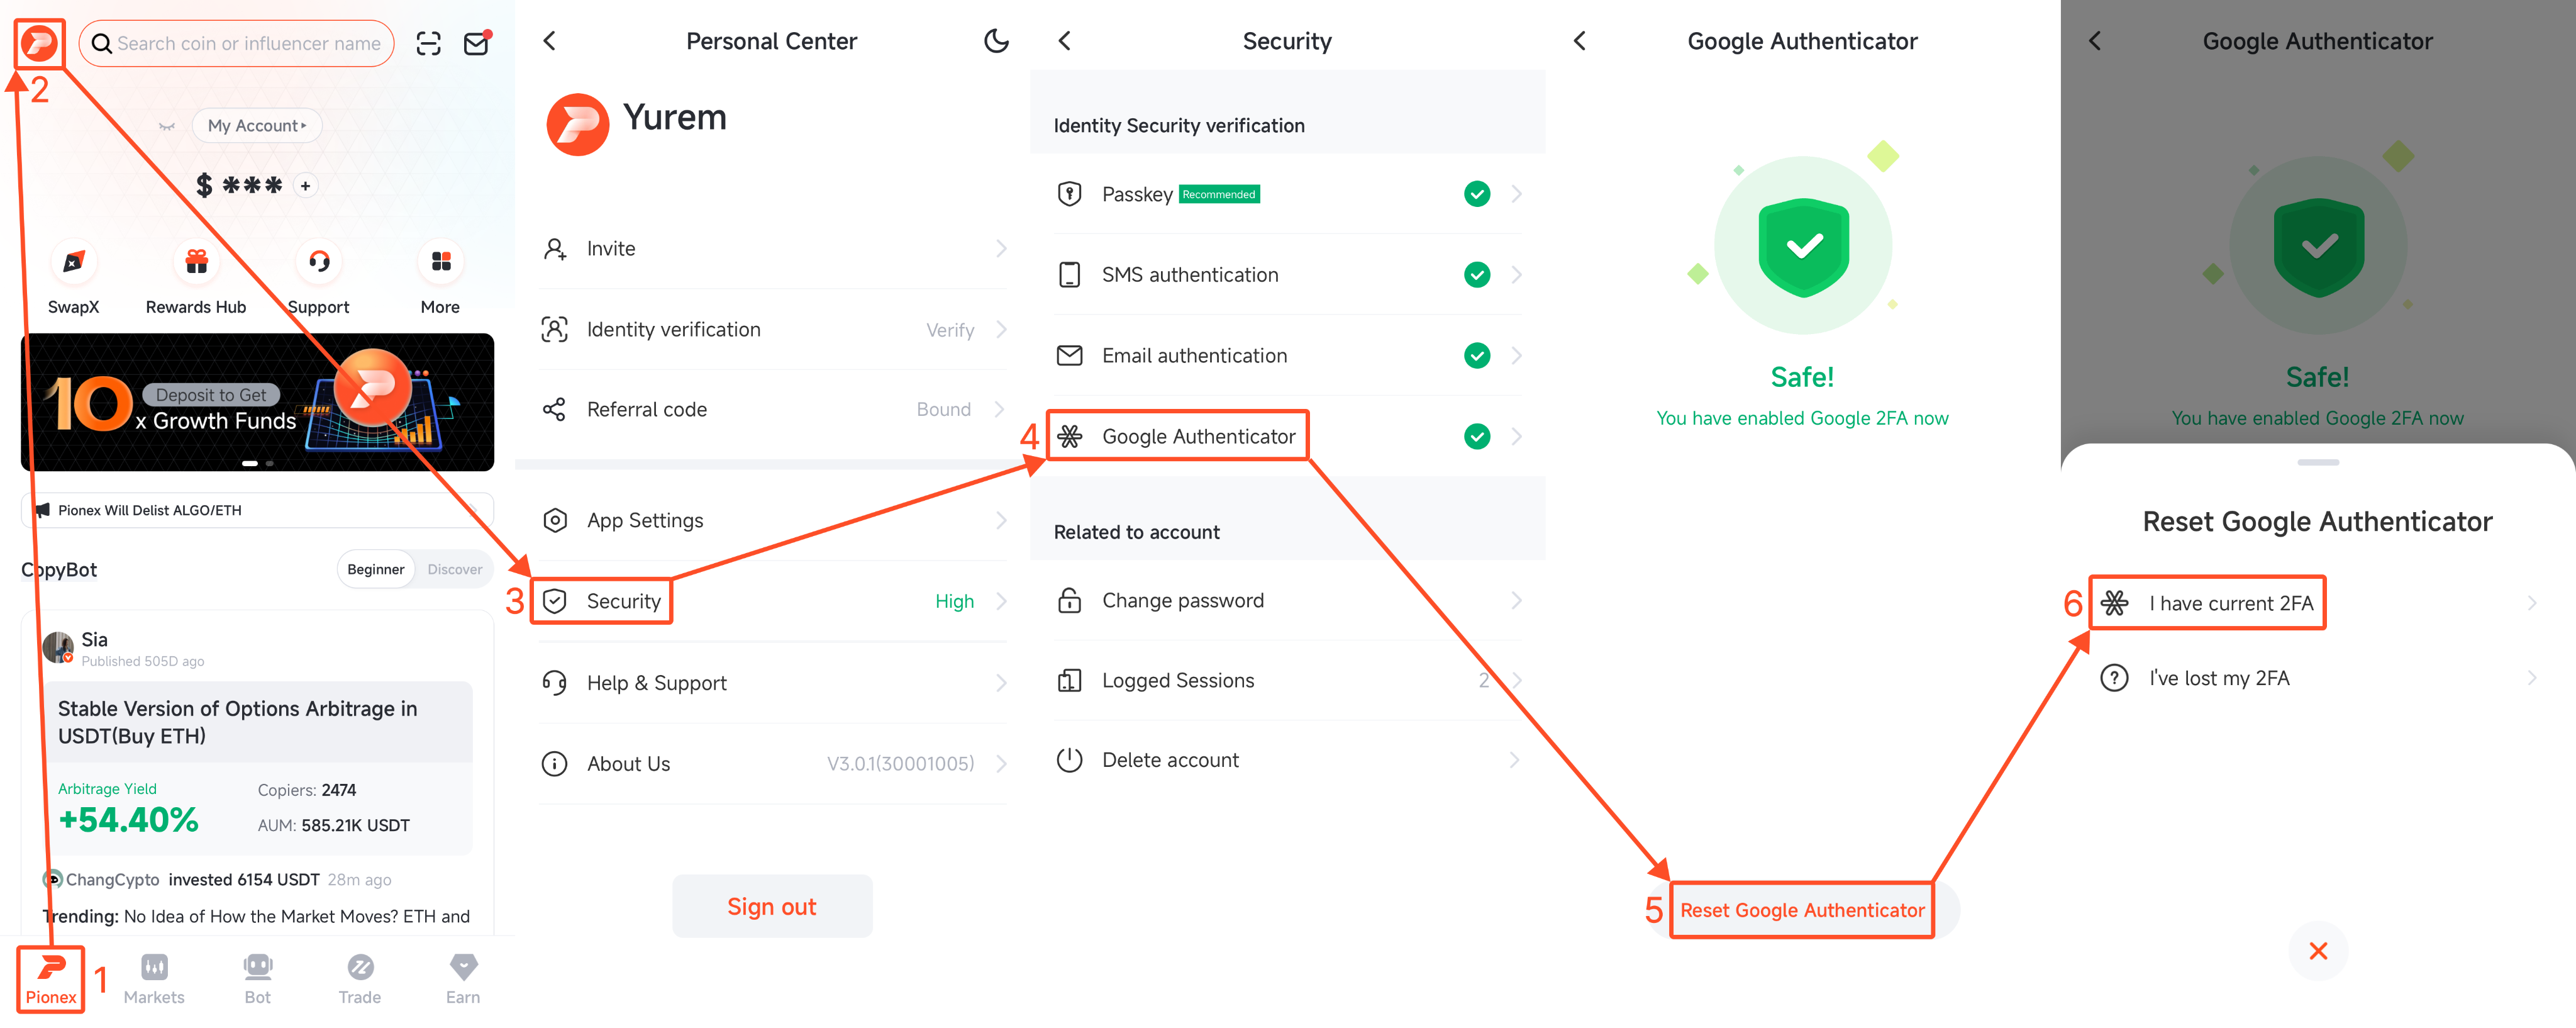Open Email authentication envelope icon
The height and width of the screenshot is (1028, 2576).
[1069, 355]
